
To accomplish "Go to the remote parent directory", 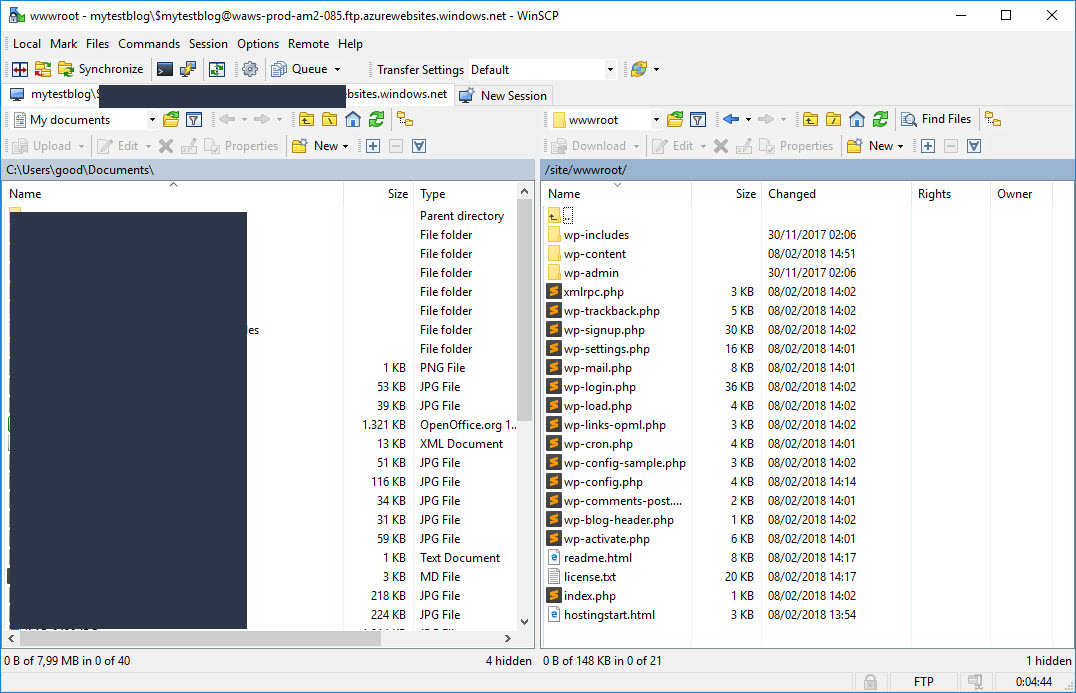I will pyautogui.click(x=808, y=119).
